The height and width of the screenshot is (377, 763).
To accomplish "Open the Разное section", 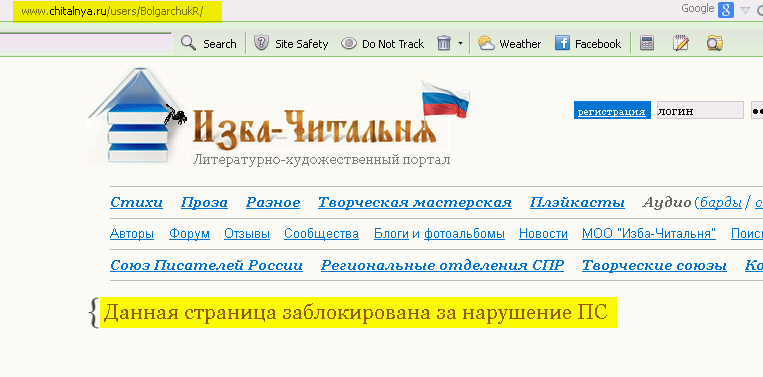I will click(273, 202).
